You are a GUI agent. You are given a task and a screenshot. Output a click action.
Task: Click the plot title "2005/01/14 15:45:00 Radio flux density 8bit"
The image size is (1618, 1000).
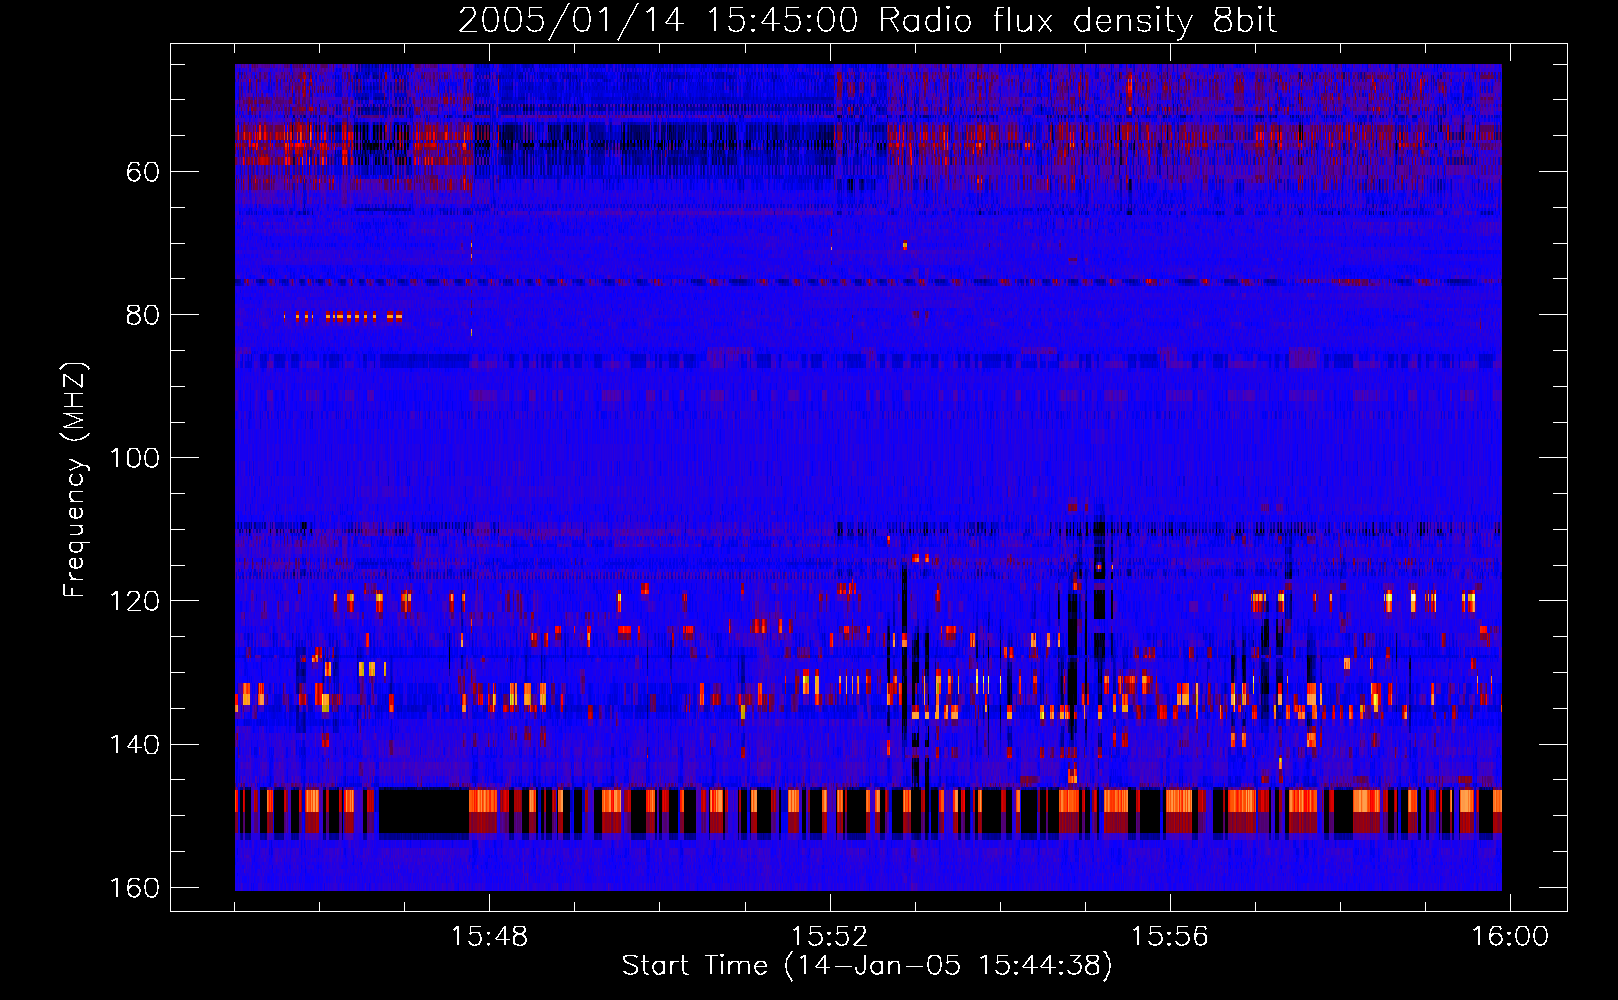point(867,22)
